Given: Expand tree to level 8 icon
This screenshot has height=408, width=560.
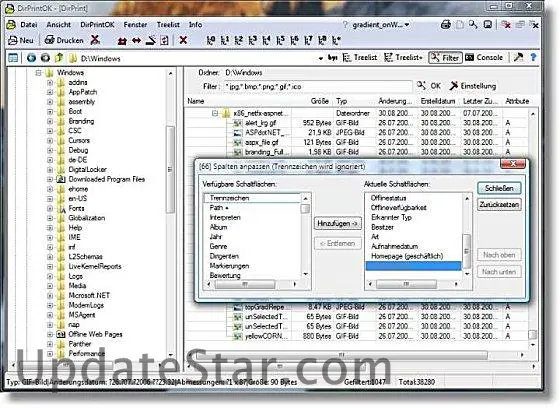Looking at the screenshot, I should [x=322, y=40].
